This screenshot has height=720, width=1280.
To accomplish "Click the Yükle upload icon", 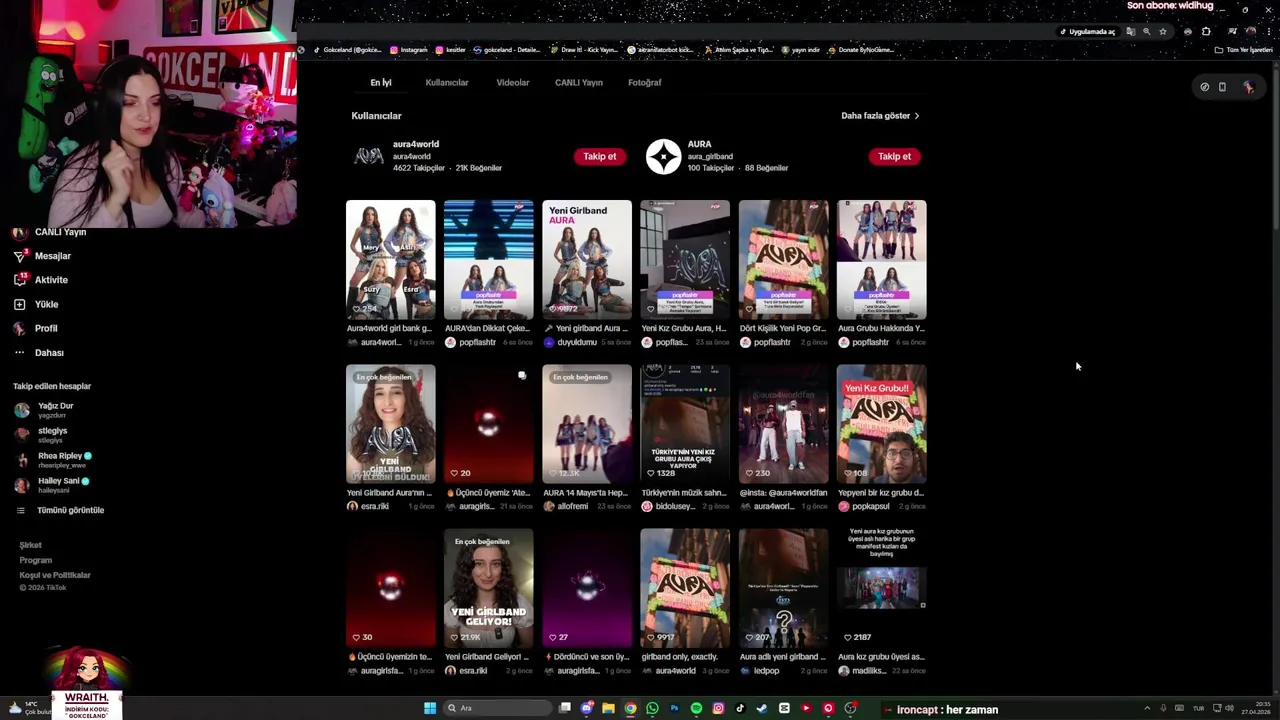I will tap(19, 304).
